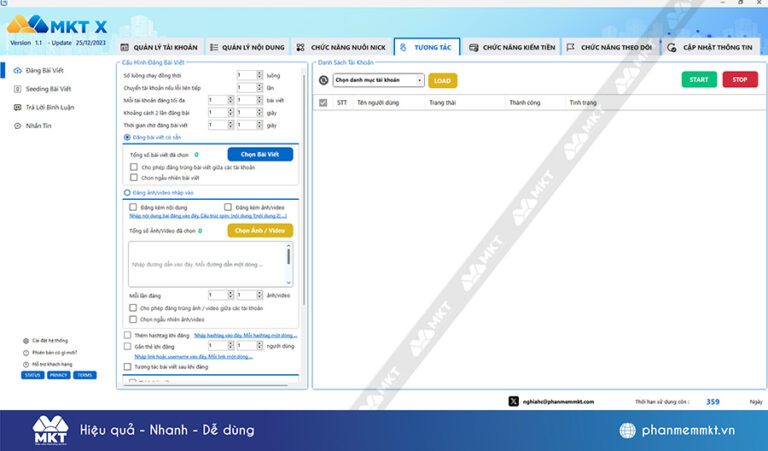Click second stepper of Khoảng cách 2 lần đăng bài

pyautogui.click(x=259, y=113)
